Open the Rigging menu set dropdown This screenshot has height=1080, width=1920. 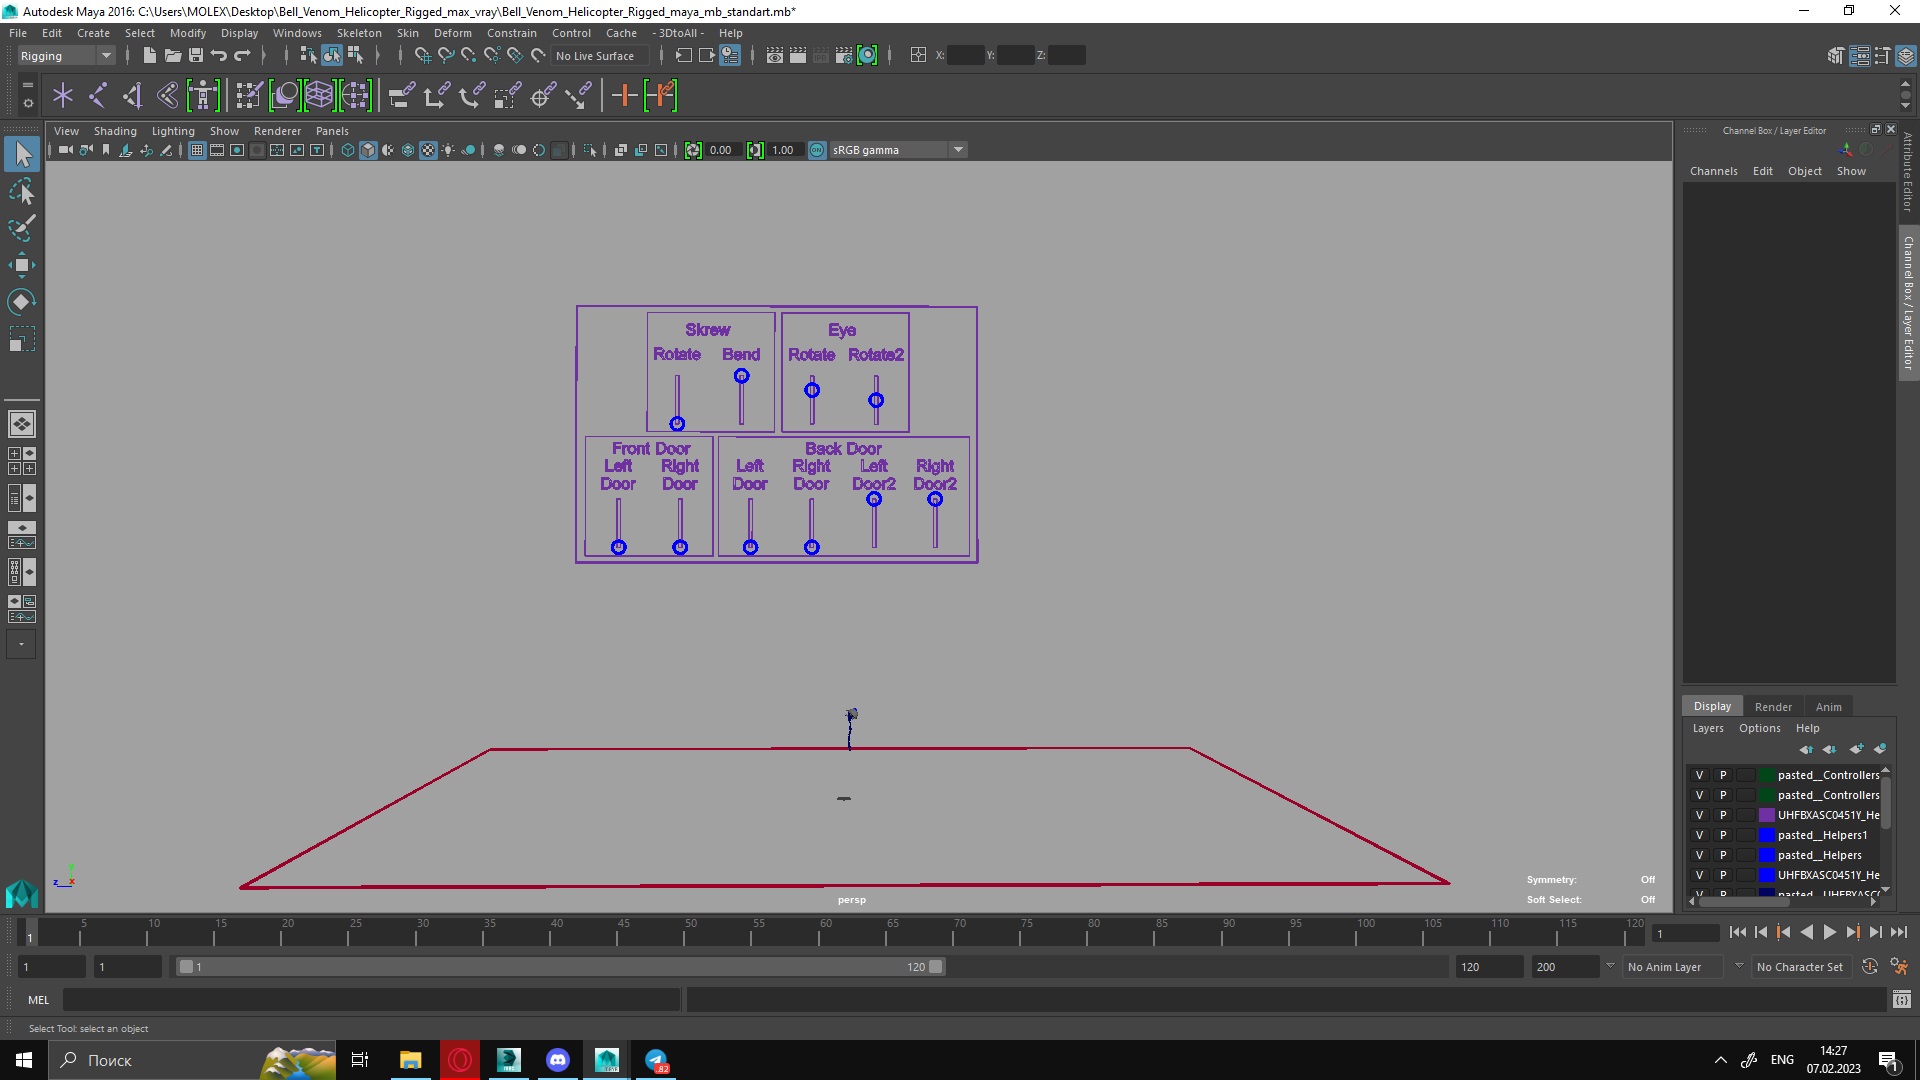pos(106,56)
